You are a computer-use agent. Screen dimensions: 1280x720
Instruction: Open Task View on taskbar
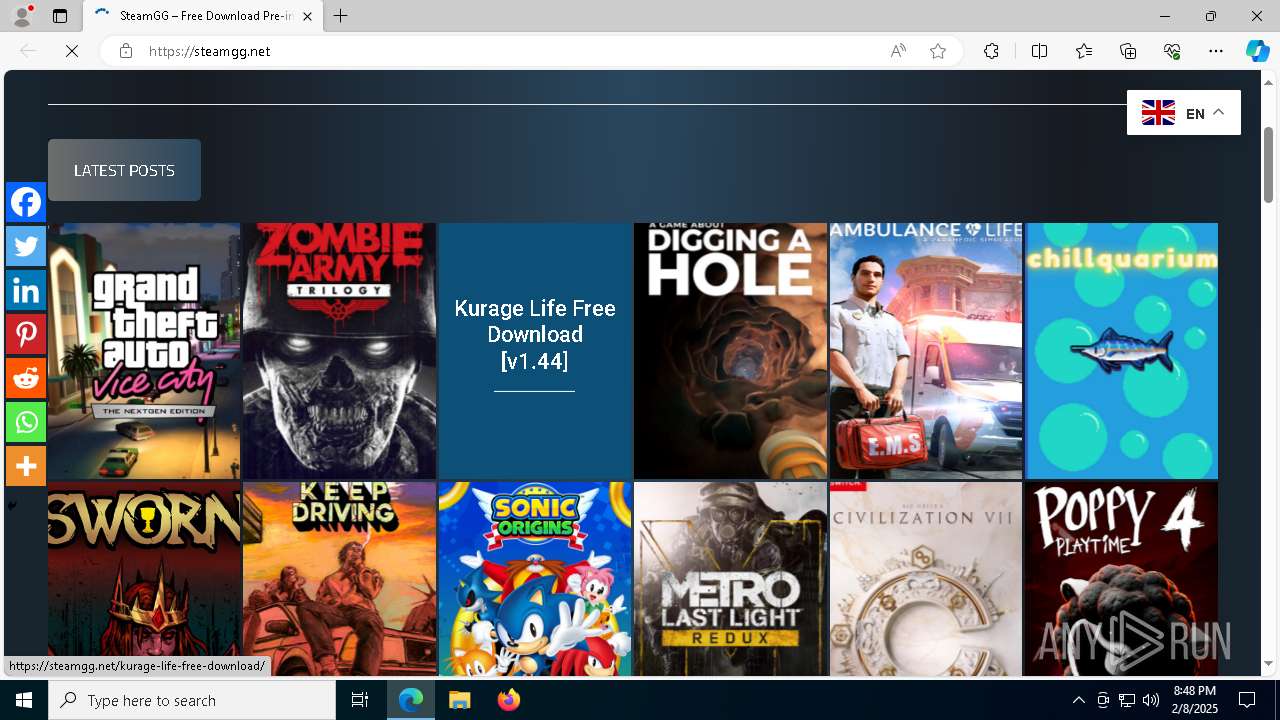click(x=360, y=700)
